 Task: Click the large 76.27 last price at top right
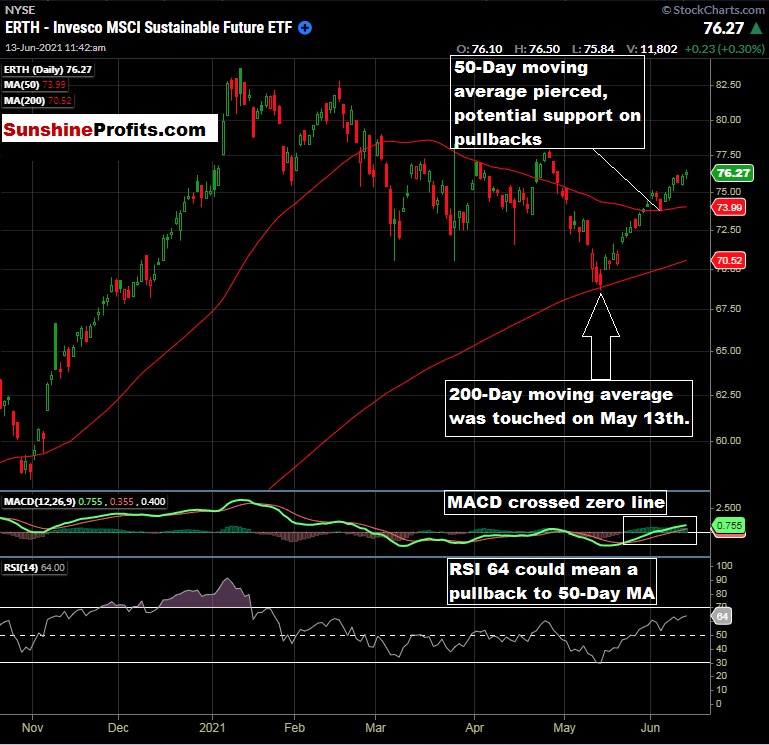(723, 28)
